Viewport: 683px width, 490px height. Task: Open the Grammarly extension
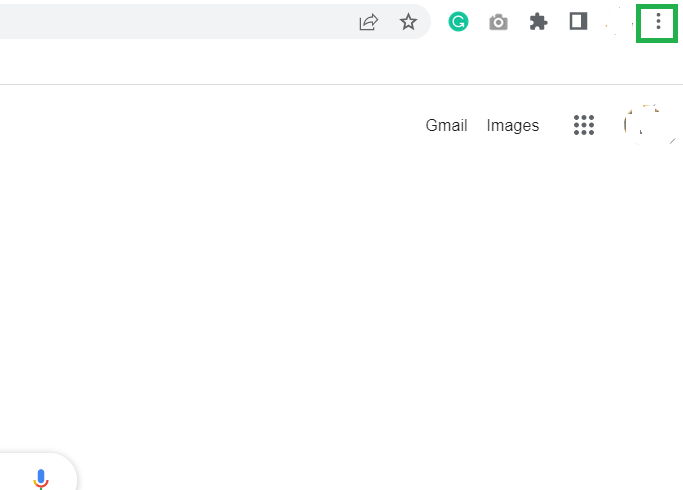pyautogui.click(x=458, y=22)
